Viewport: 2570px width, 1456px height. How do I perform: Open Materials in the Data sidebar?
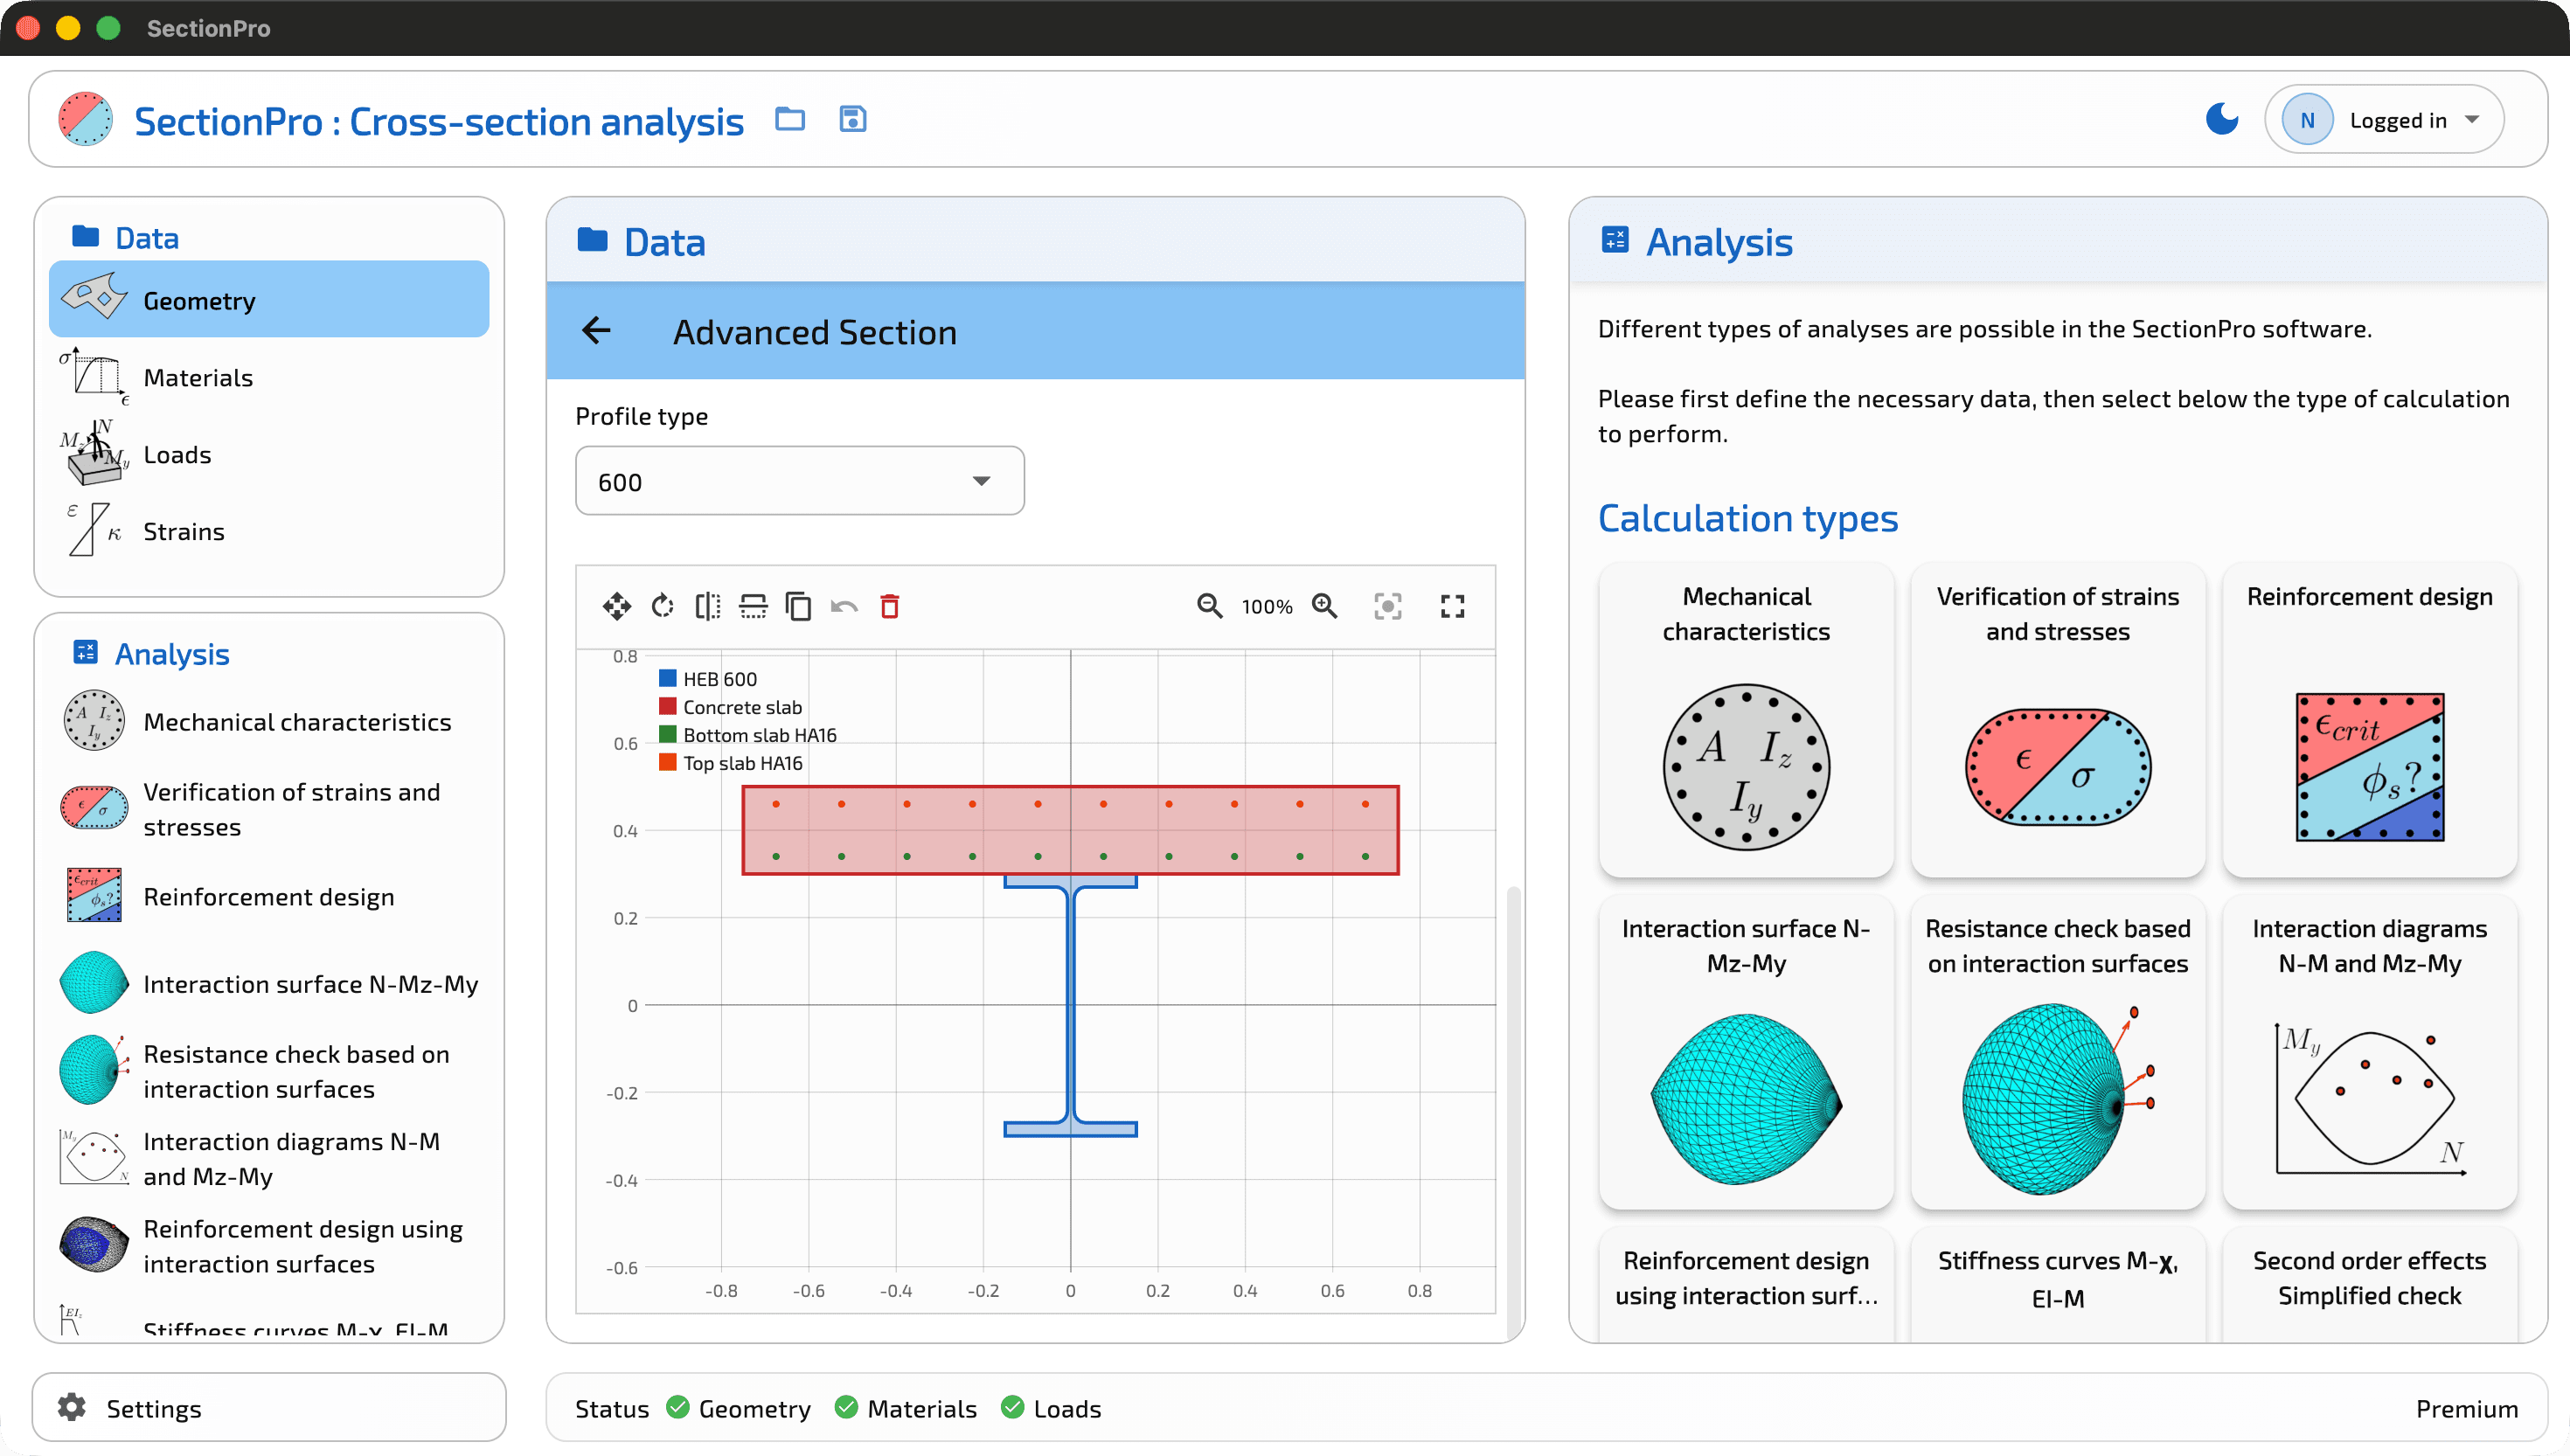(x=269, y=377)
